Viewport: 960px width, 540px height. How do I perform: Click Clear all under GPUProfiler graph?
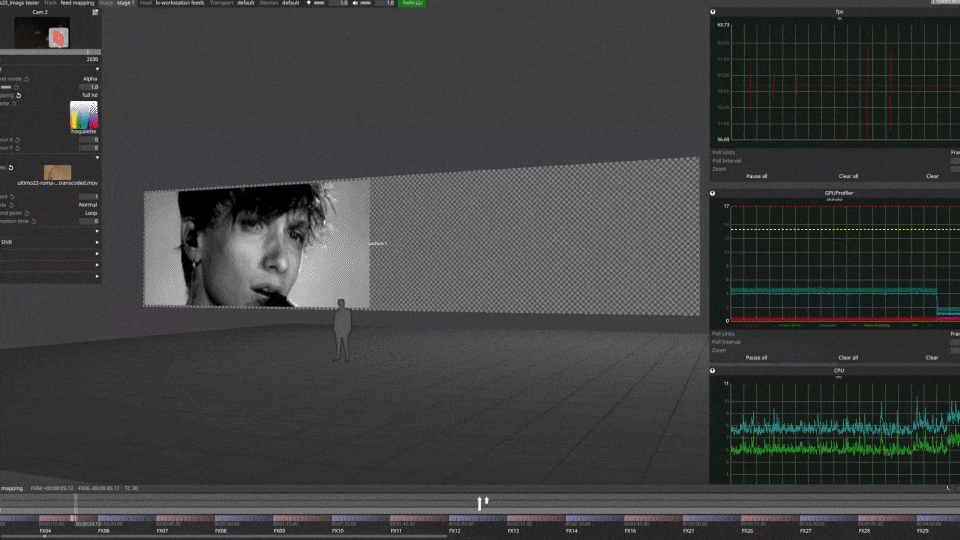click(x=848, y=358)
